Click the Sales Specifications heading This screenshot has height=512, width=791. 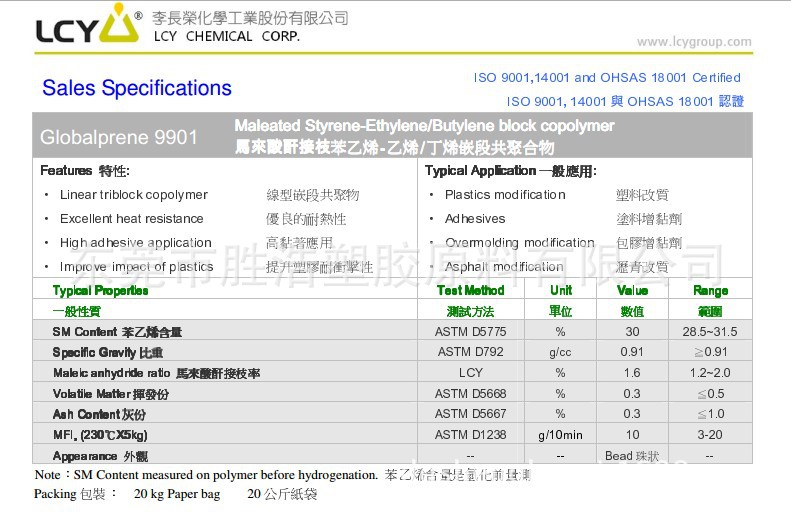[137, 88]
